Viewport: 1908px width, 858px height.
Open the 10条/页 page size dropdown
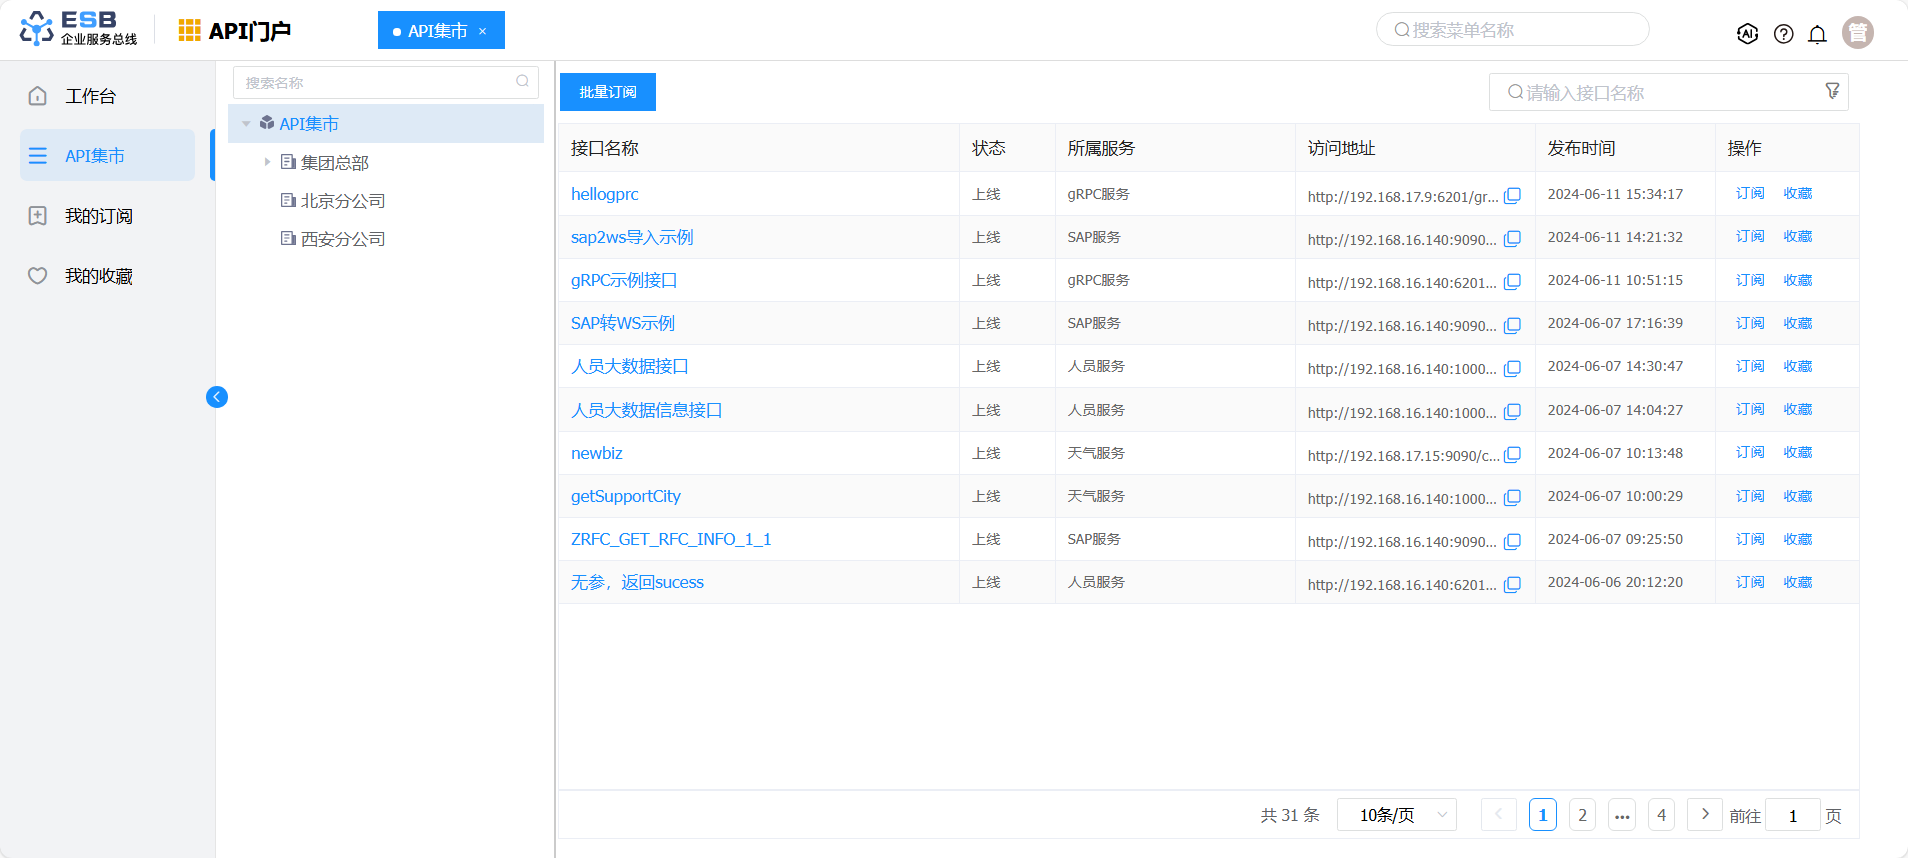[x=1396, y=815]
